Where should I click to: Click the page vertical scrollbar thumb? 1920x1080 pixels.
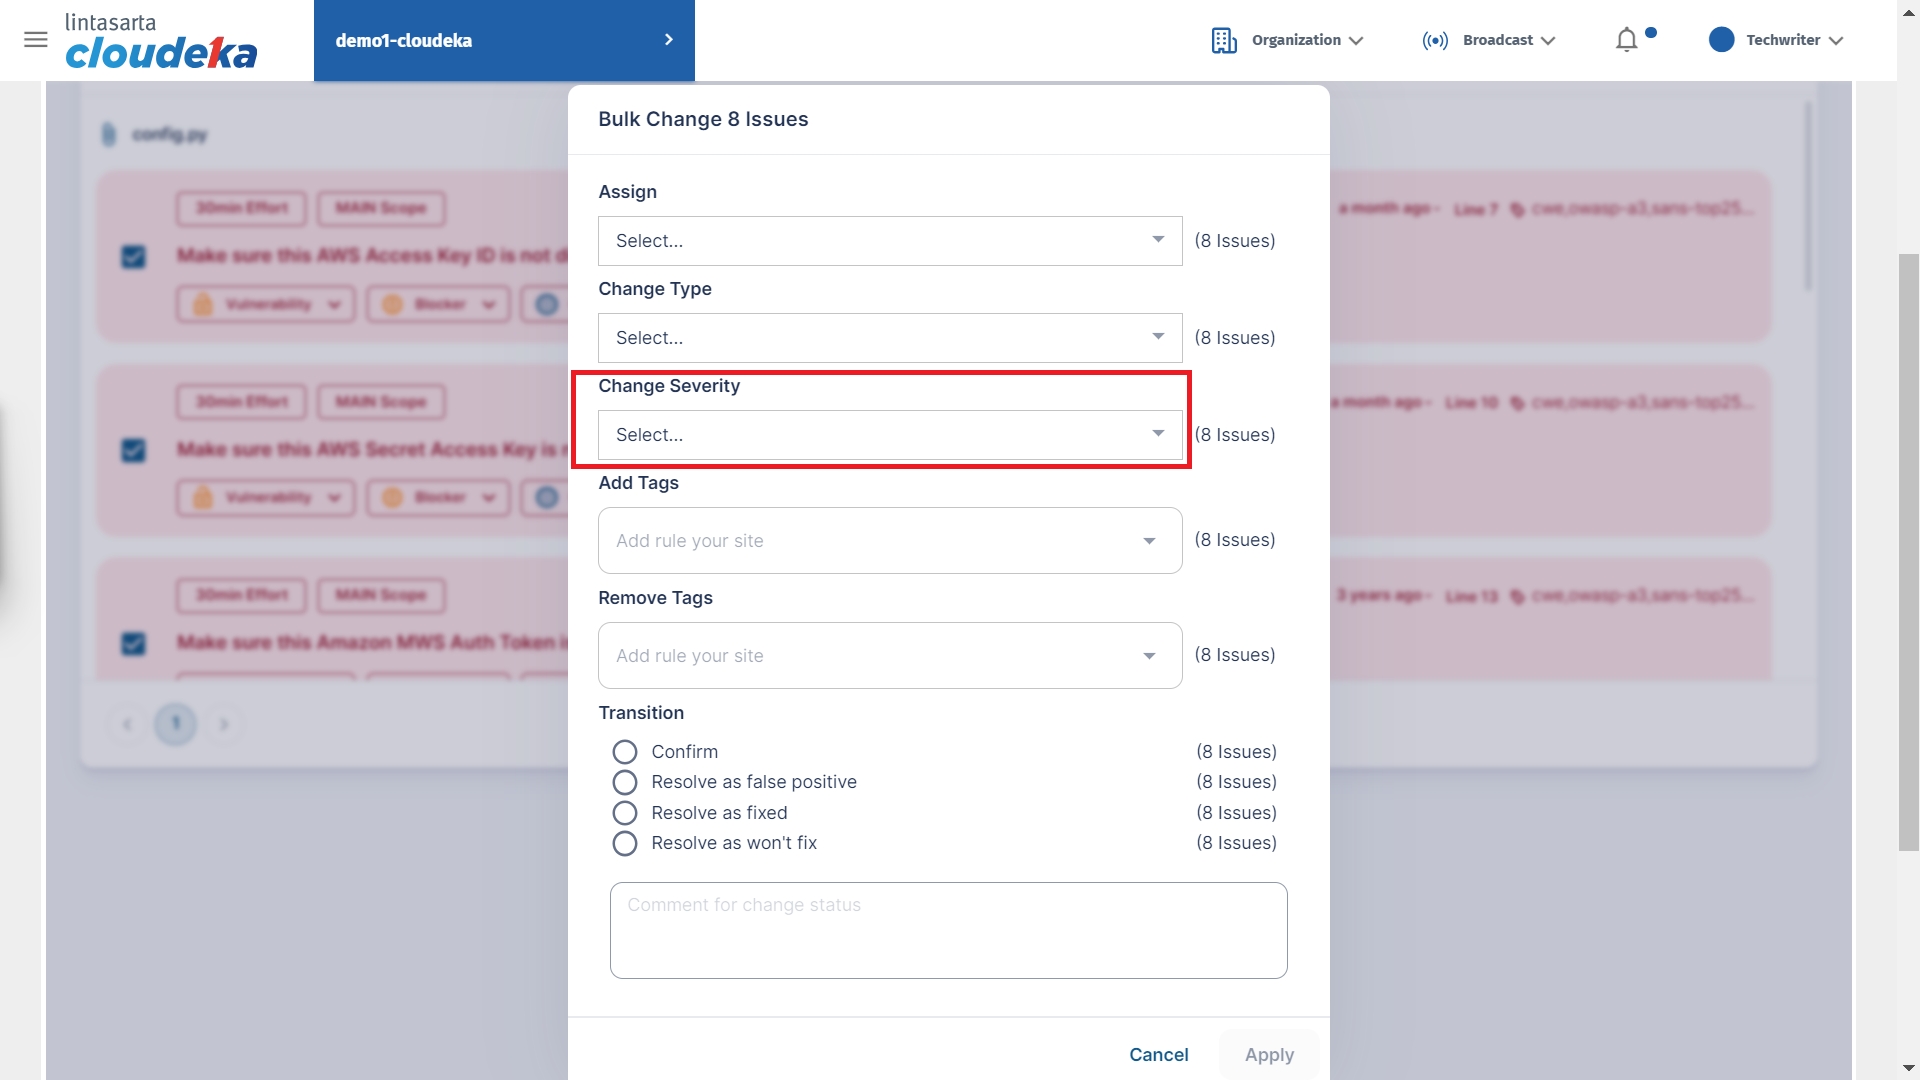coord(1908,550)
